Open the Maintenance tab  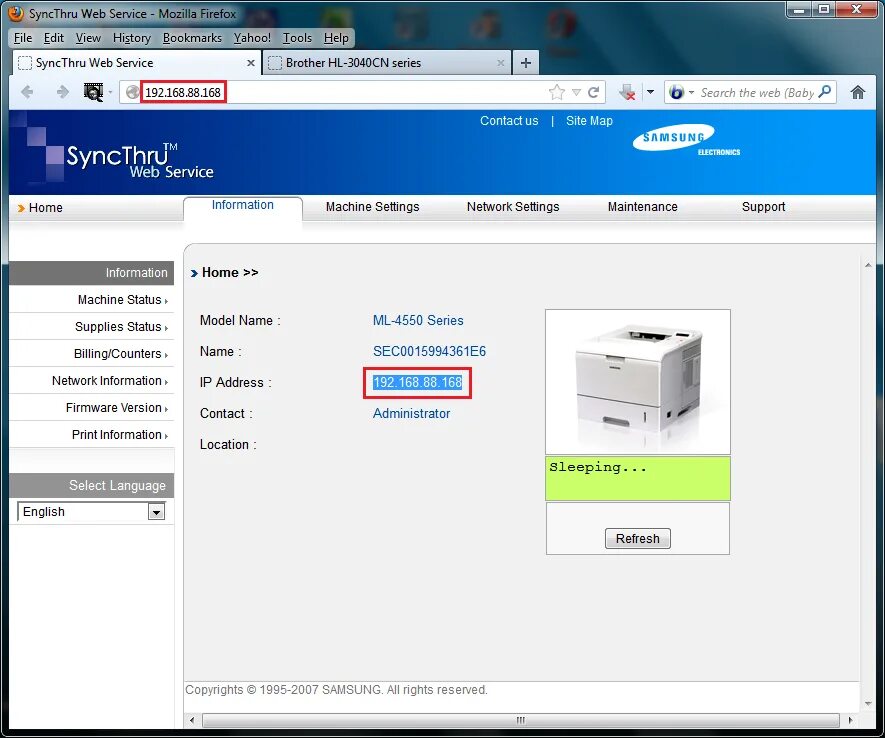tap(642, 207)
